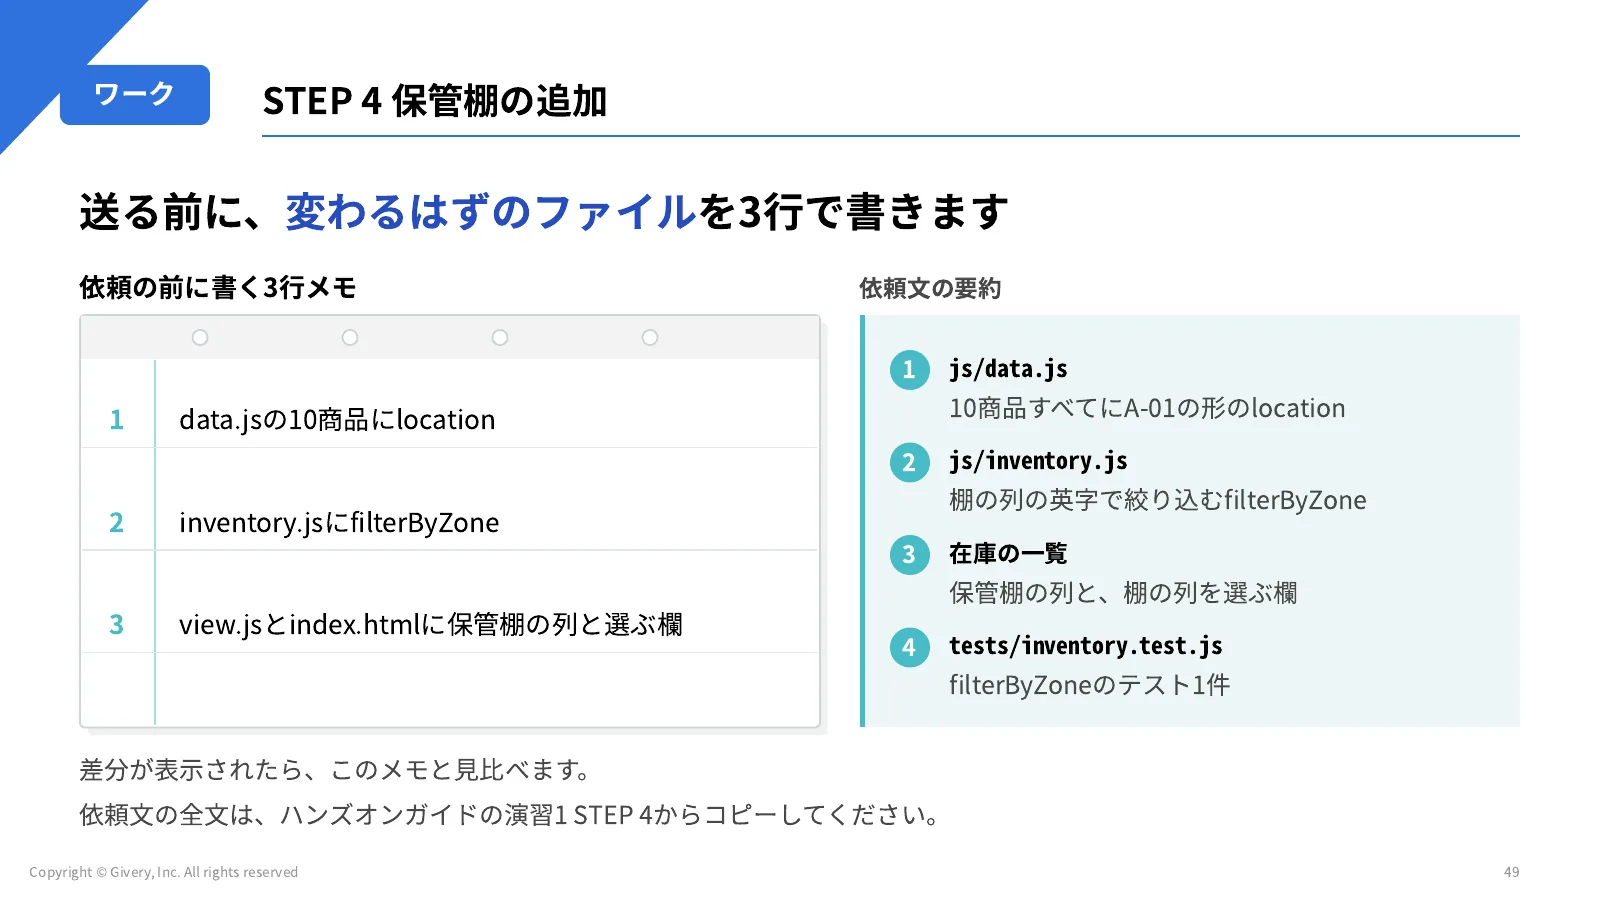
Task: Select memo line data.jsの10商品にlocation
Action: (337, 420)
